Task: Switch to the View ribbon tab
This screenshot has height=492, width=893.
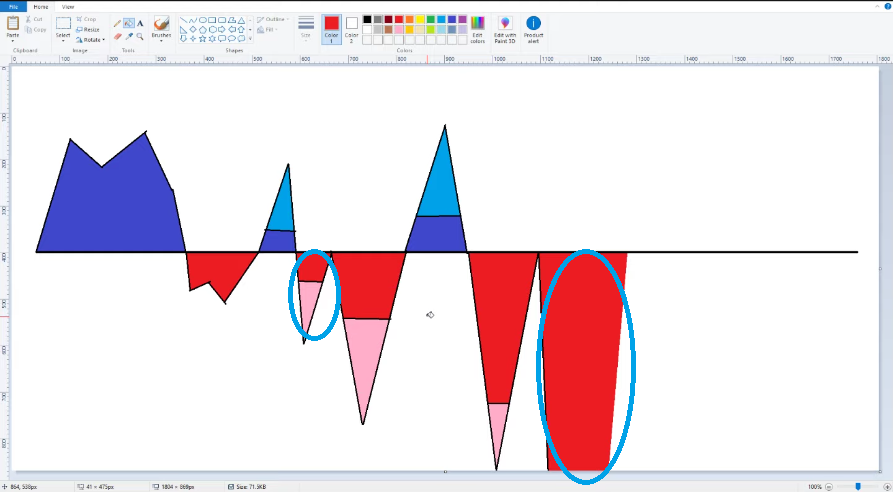Action: point(68,7)
